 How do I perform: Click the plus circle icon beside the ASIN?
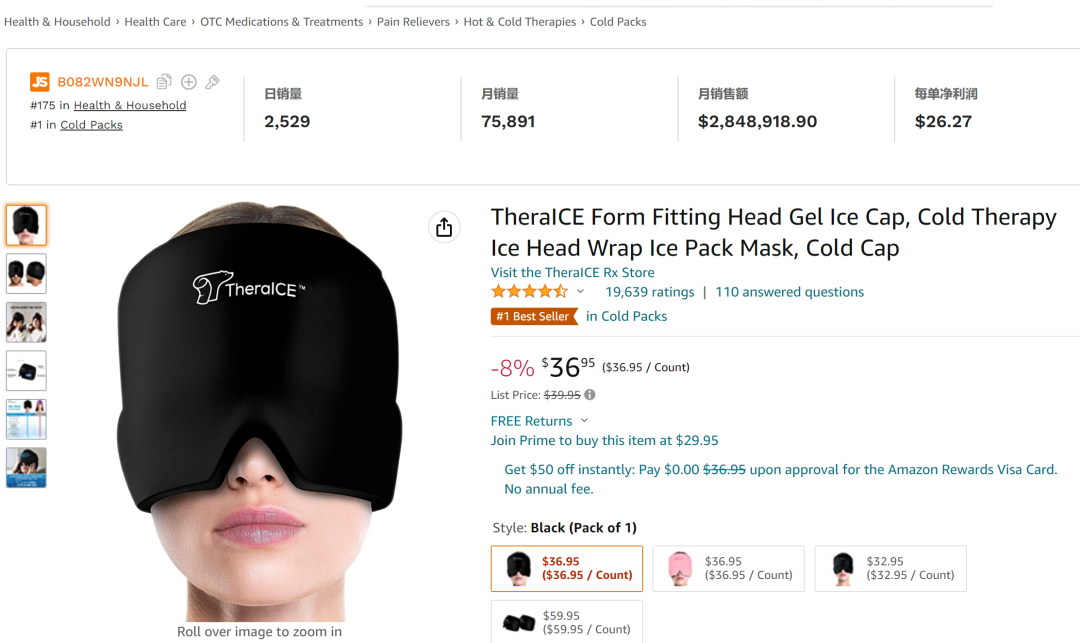[188, 82]
